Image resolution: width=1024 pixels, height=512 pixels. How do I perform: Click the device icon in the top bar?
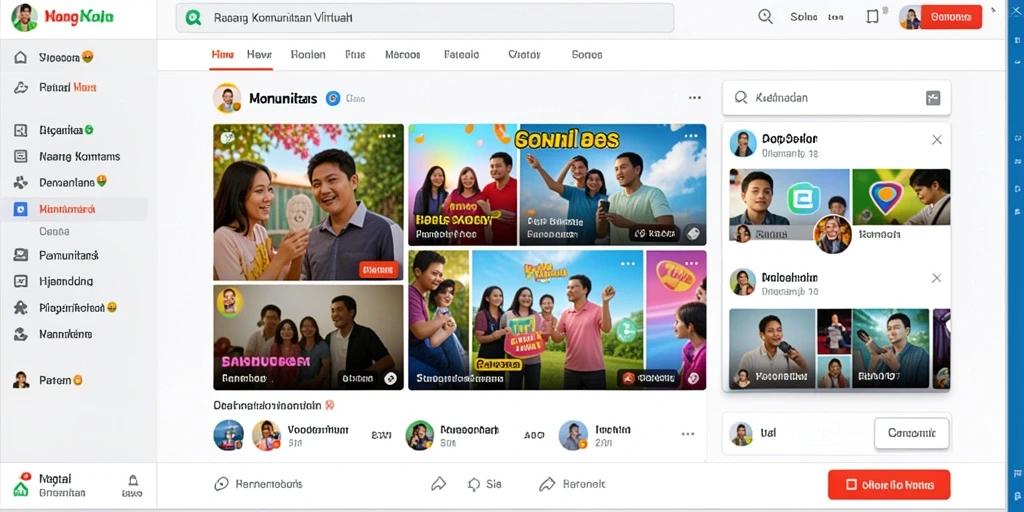pos(872,18)
